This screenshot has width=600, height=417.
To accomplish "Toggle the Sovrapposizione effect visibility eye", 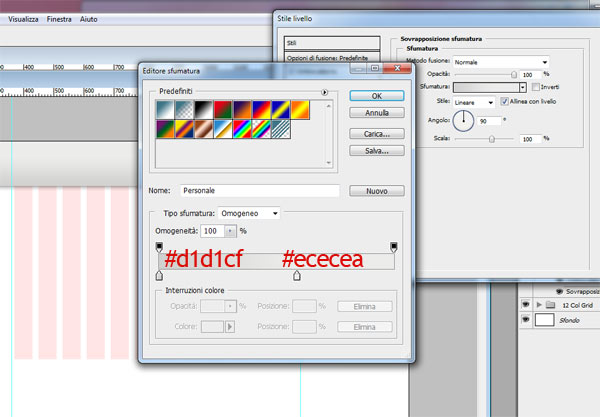I will (559, 292).
